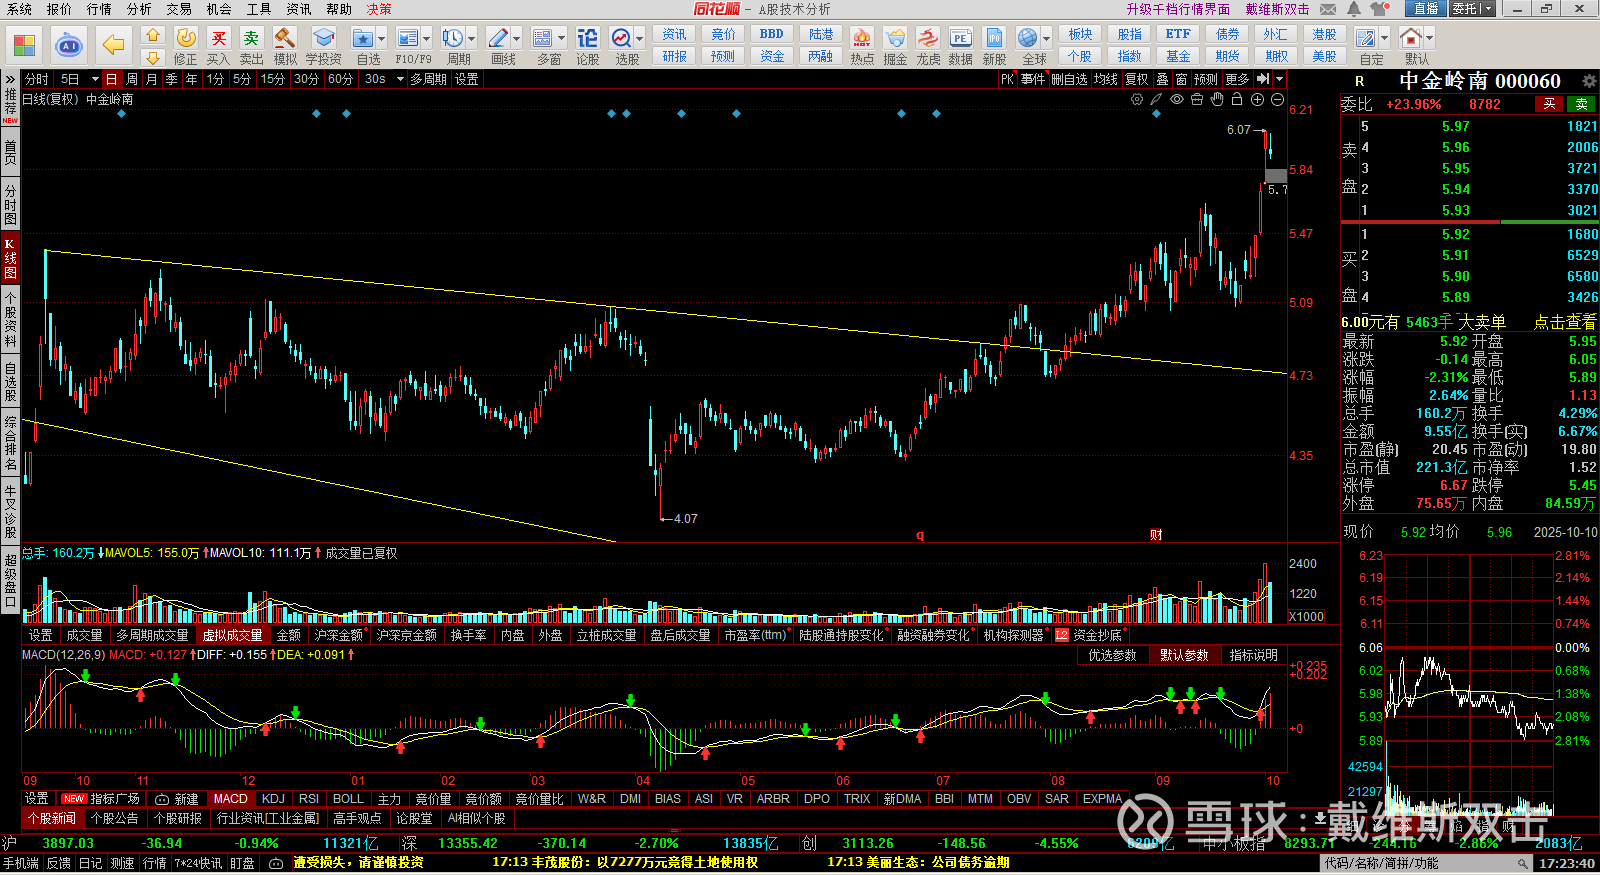Viewport: 1600px width, 875px height.
Task: Click the blue diamond event marker near 6.07 high
Action: tap(1157, 114)
